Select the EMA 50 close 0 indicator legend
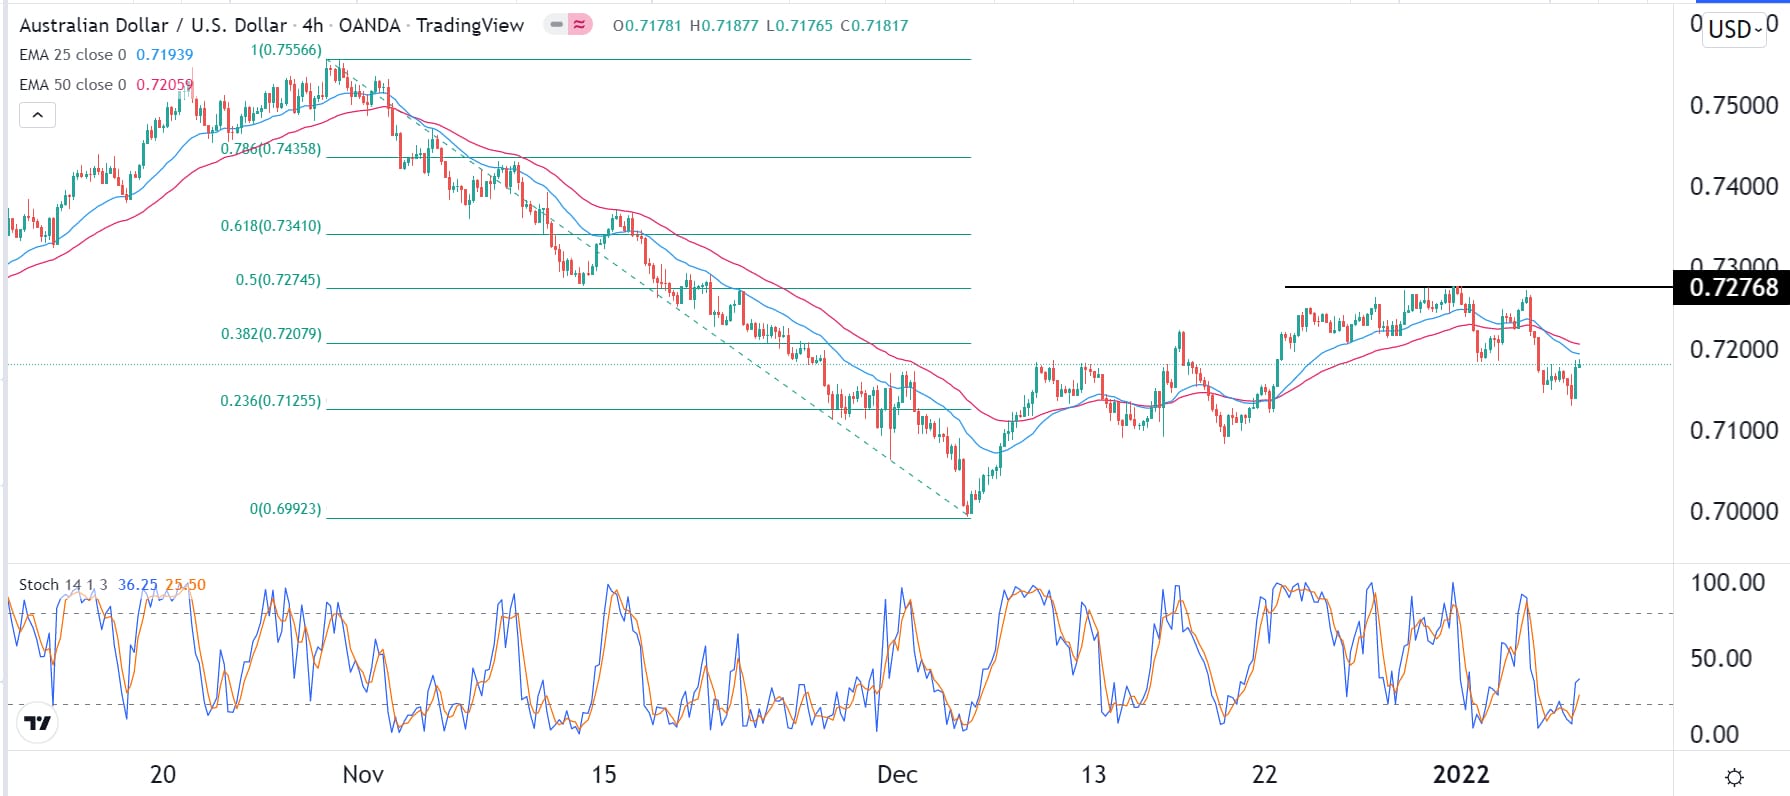The image size is (1790, 796). (73, 85)
